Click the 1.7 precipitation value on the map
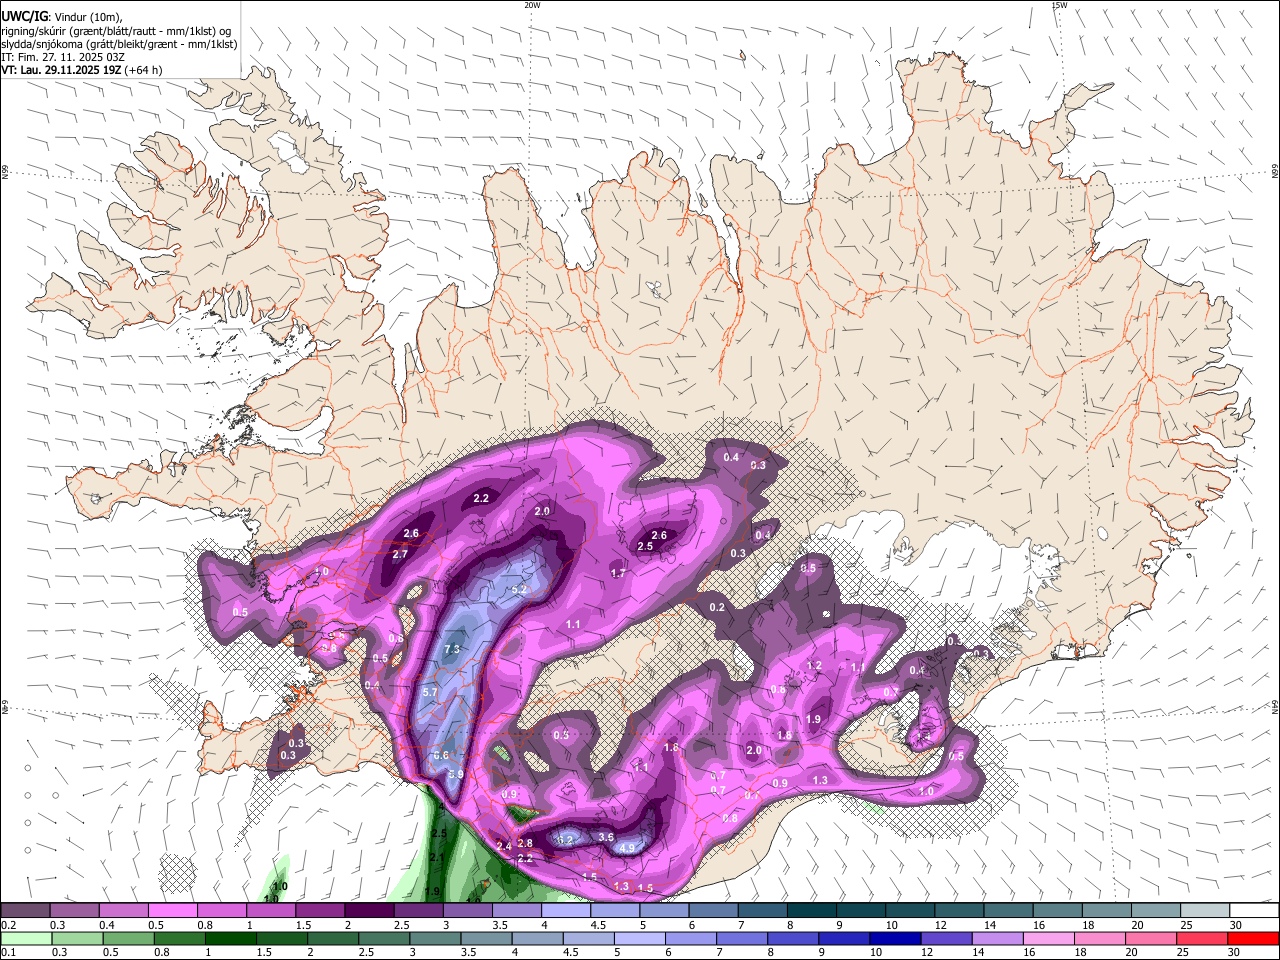Screen dimensions: 1280x960 tap(618, 573)
